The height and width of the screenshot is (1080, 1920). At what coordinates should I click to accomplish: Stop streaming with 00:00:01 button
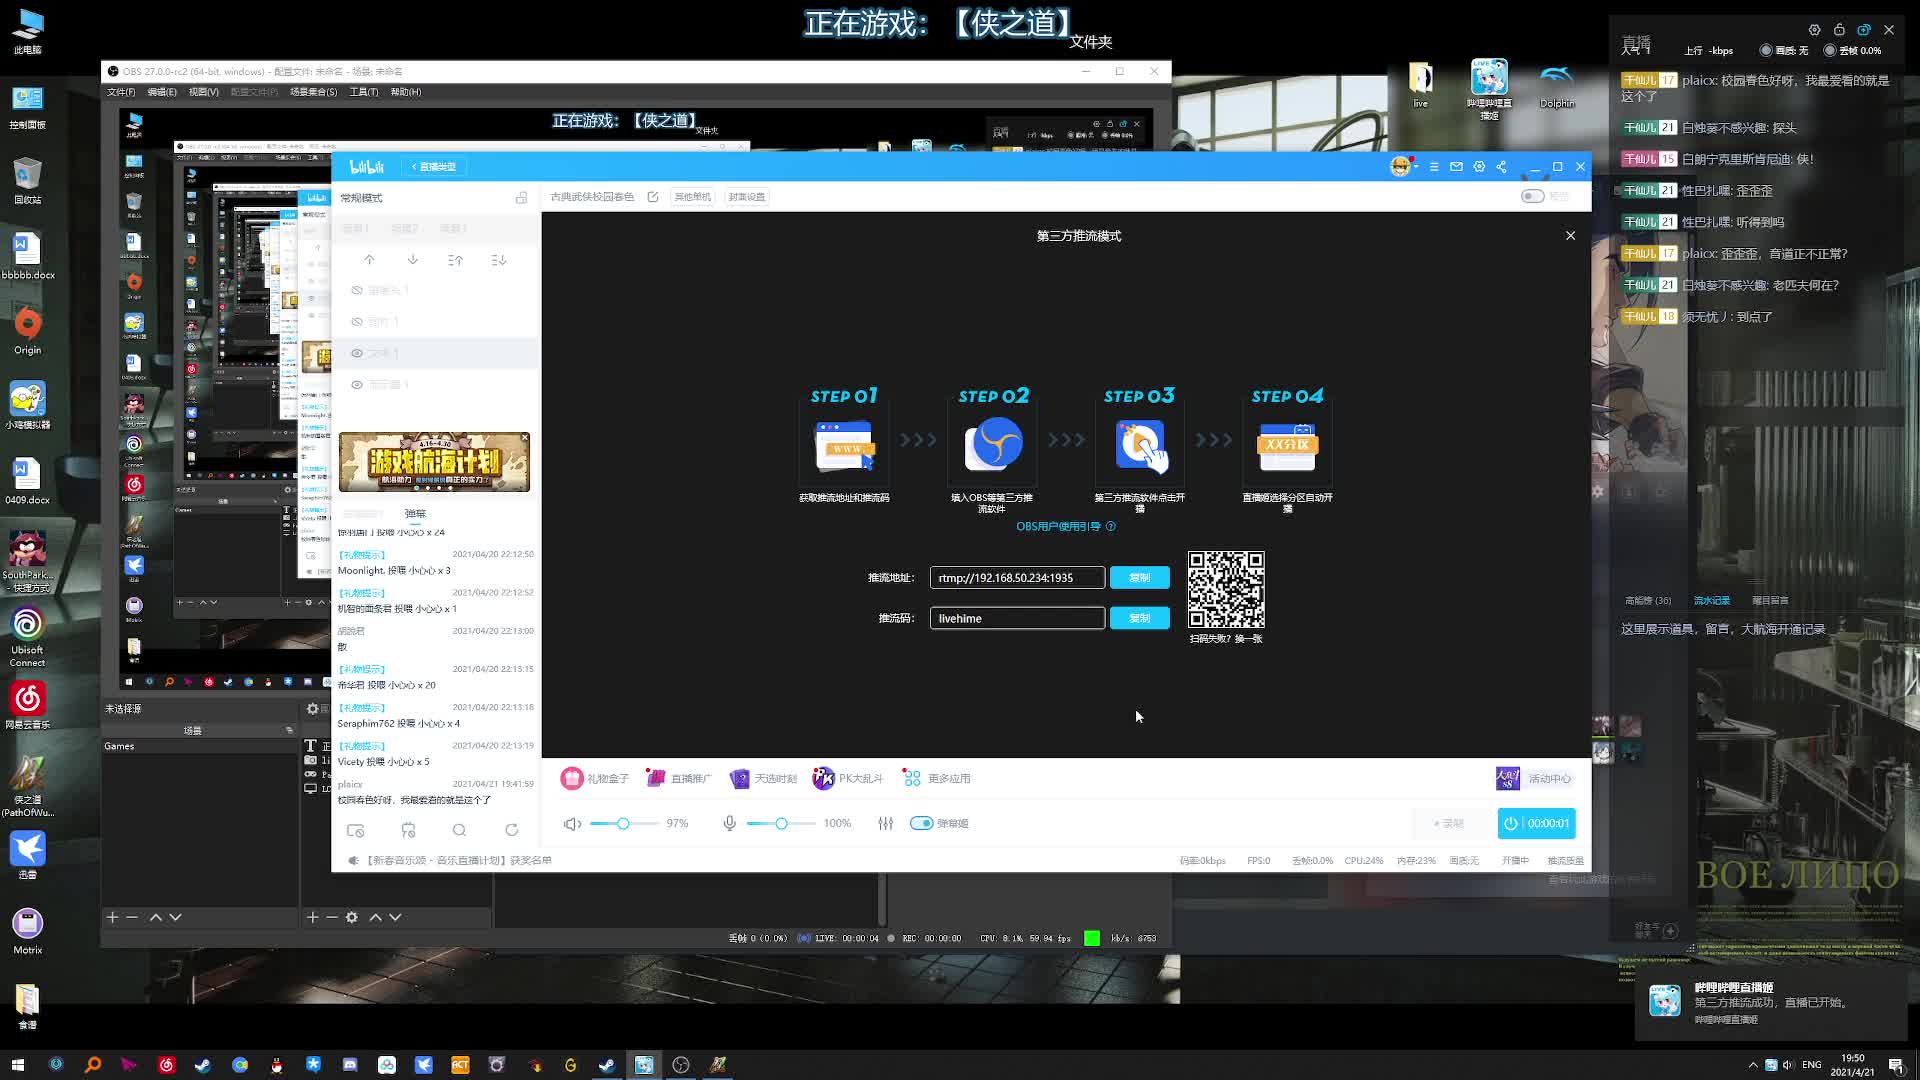click(x=1537, y=824)
